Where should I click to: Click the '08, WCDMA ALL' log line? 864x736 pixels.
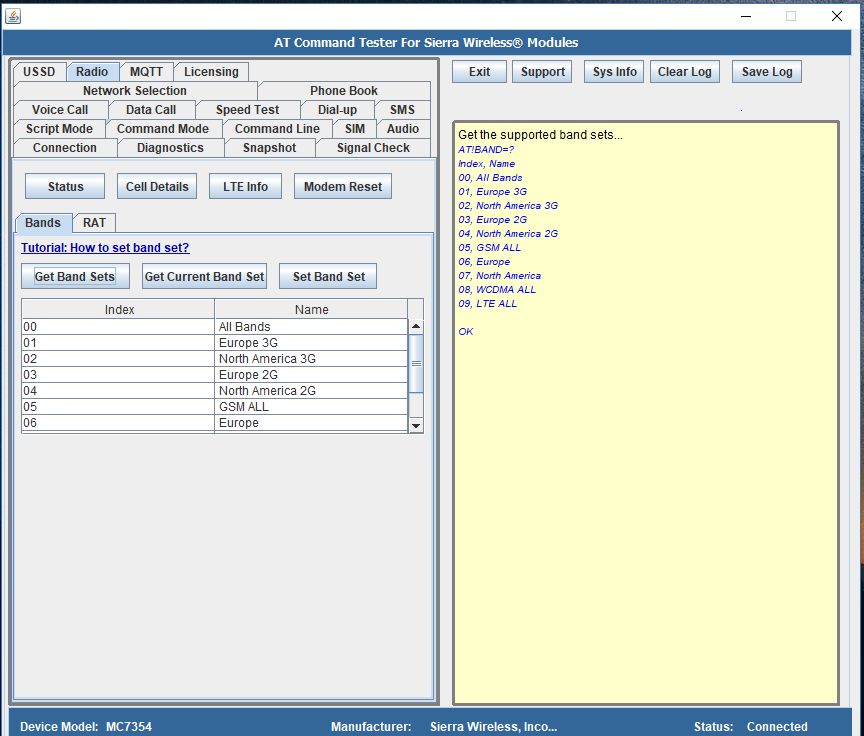point(497,290)
